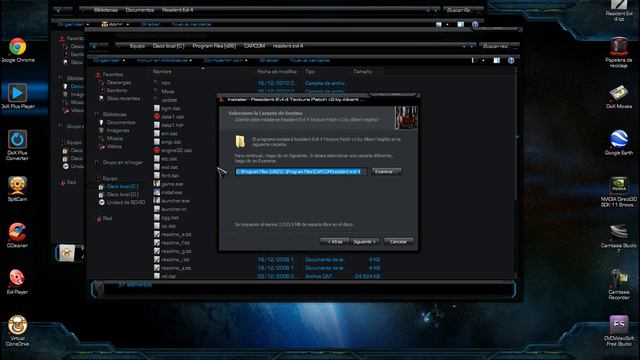The width and height of the screenshot is (640, 360).
Task: Click CAPCOM in the address breadcrumb
Action: tap(254, 46)
